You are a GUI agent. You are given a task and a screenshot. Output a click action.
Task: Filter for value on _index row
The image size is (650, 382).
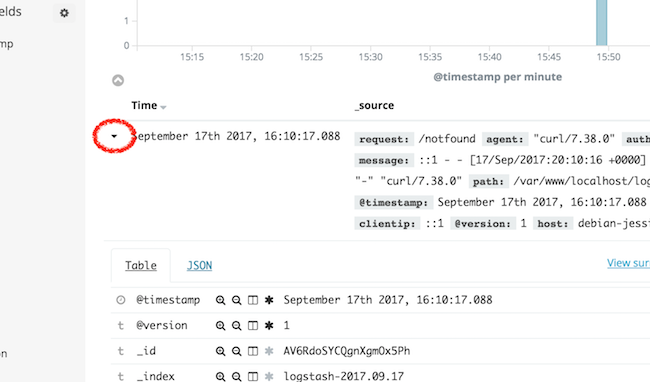[x=221, y=377]
